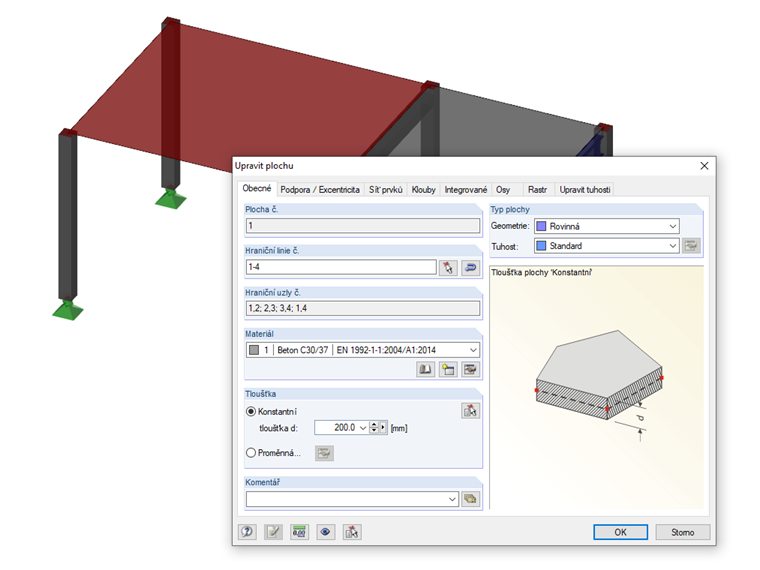Open the tloušťka d value dropdown arrow
Viewport: 760px width, 570px height.
[363, 428]
